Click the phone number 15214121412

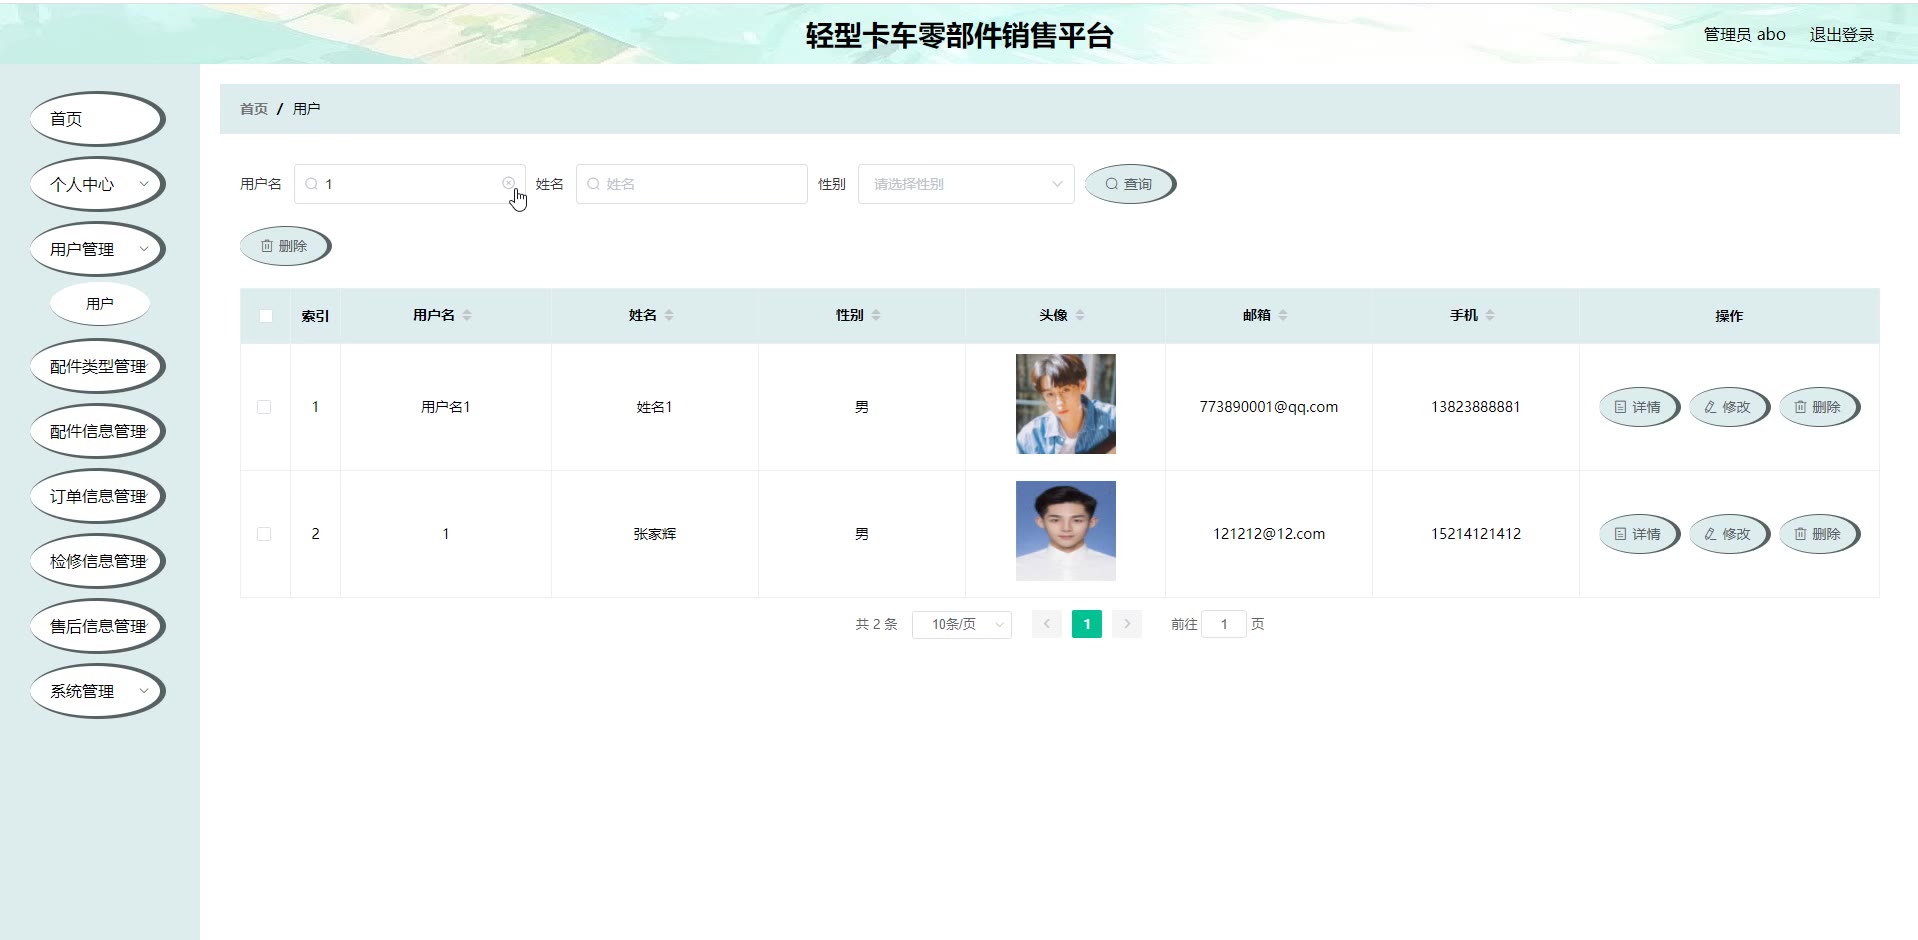(1476, 534)
